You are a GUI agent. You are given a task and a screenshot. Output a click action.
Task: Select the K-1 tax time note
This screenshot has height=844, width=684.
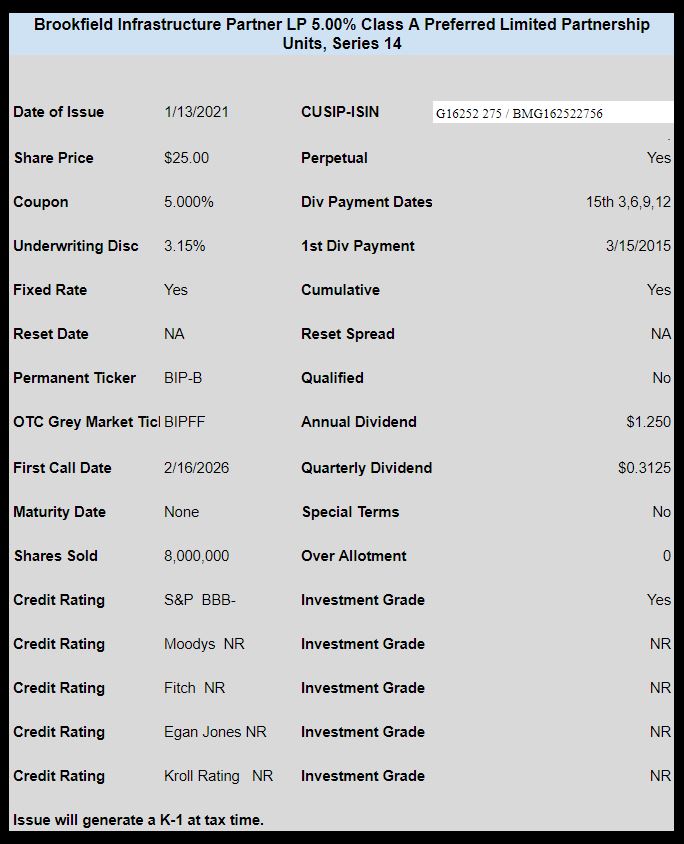point(138,820)
